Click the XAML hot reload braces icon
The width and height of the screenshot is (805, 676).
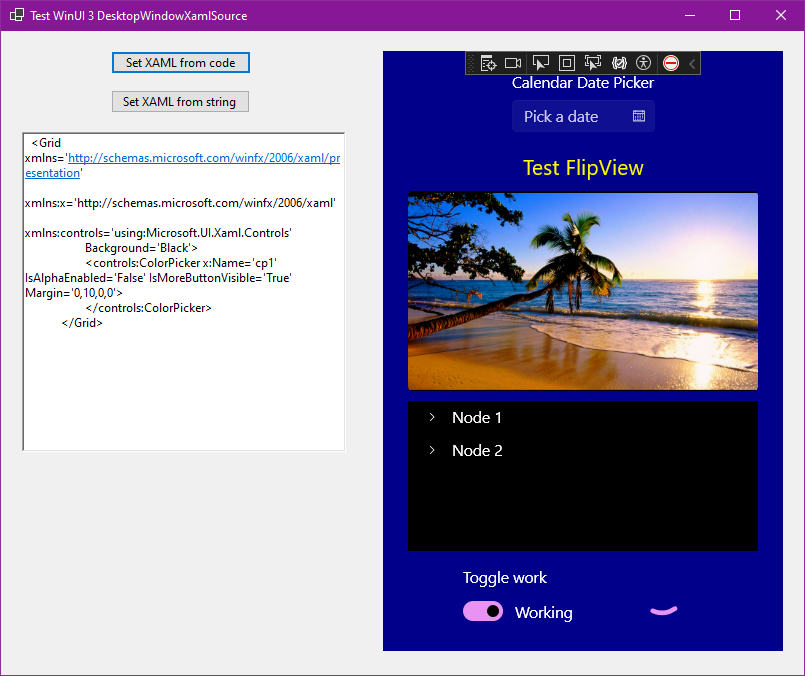[x=618, y=62]
